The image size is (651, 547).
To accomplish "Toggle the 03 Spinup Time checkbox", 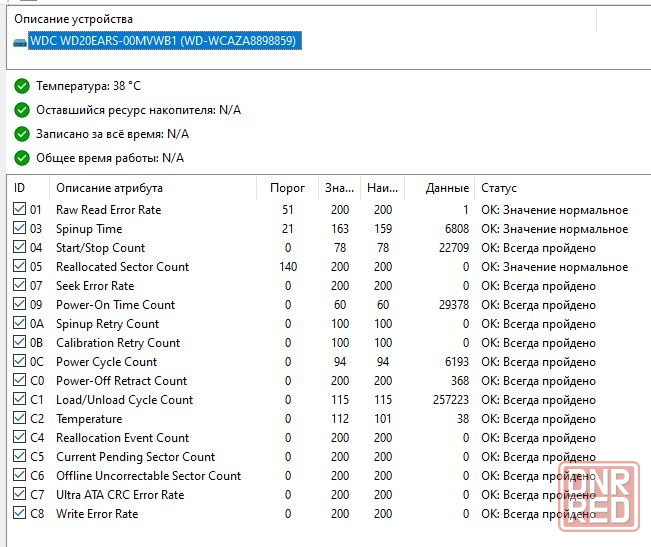I will click(20, 228).
